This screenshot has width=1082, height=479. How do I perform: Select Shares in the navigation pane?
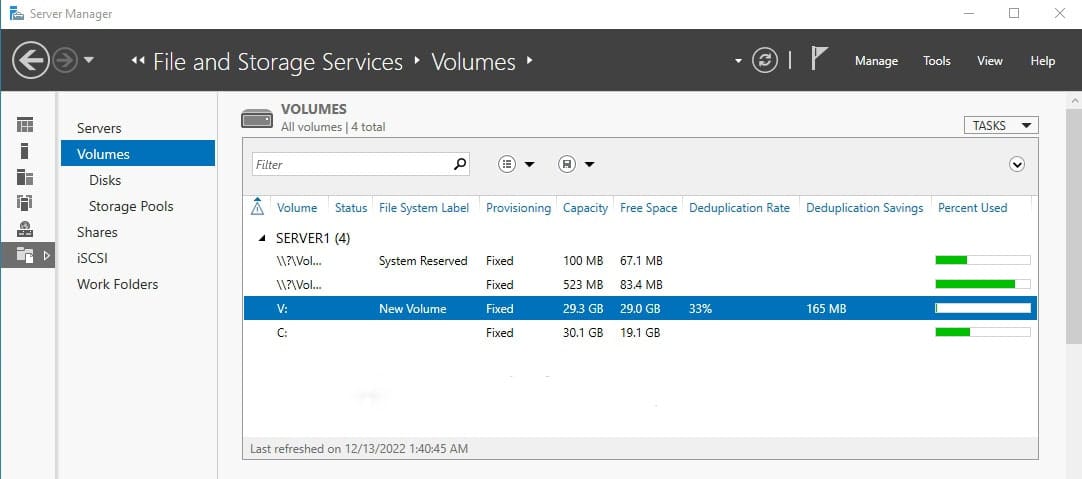click(x=97, y=232)
